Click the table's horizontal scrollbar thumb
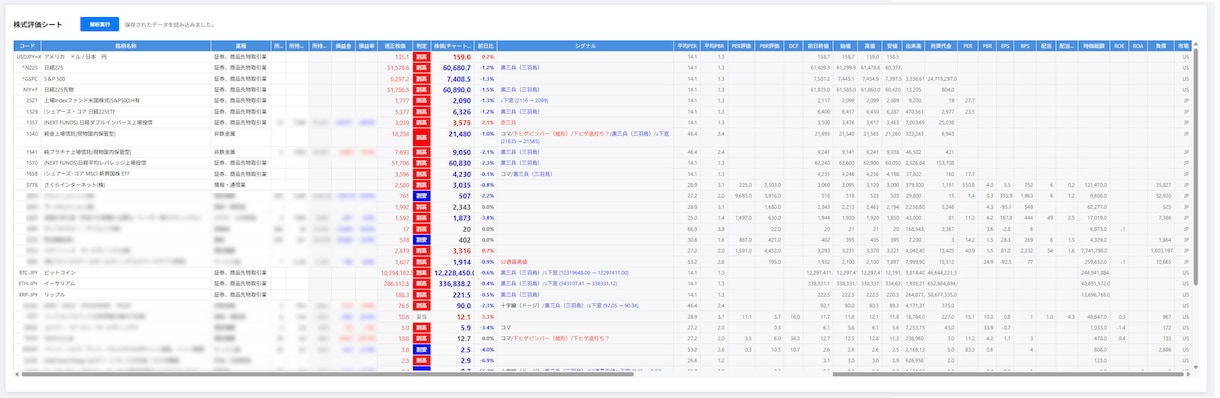This screenshot has height=398, width=1220. (328, 375)
